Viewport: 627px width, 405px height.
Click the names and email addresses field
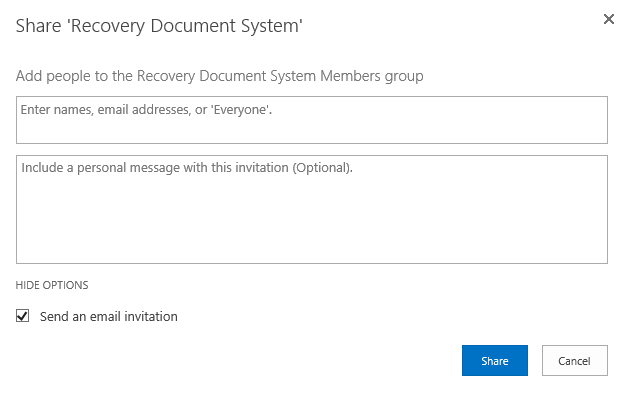click(311, 120)
